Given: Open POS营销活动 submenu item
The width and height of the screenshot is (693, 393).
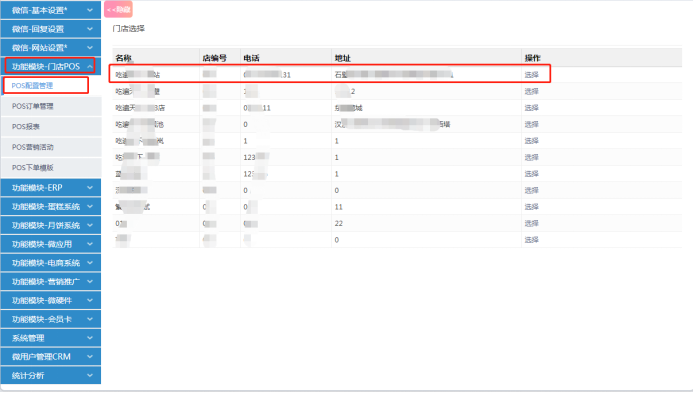Looking at the screenshot, I should 32,147.
